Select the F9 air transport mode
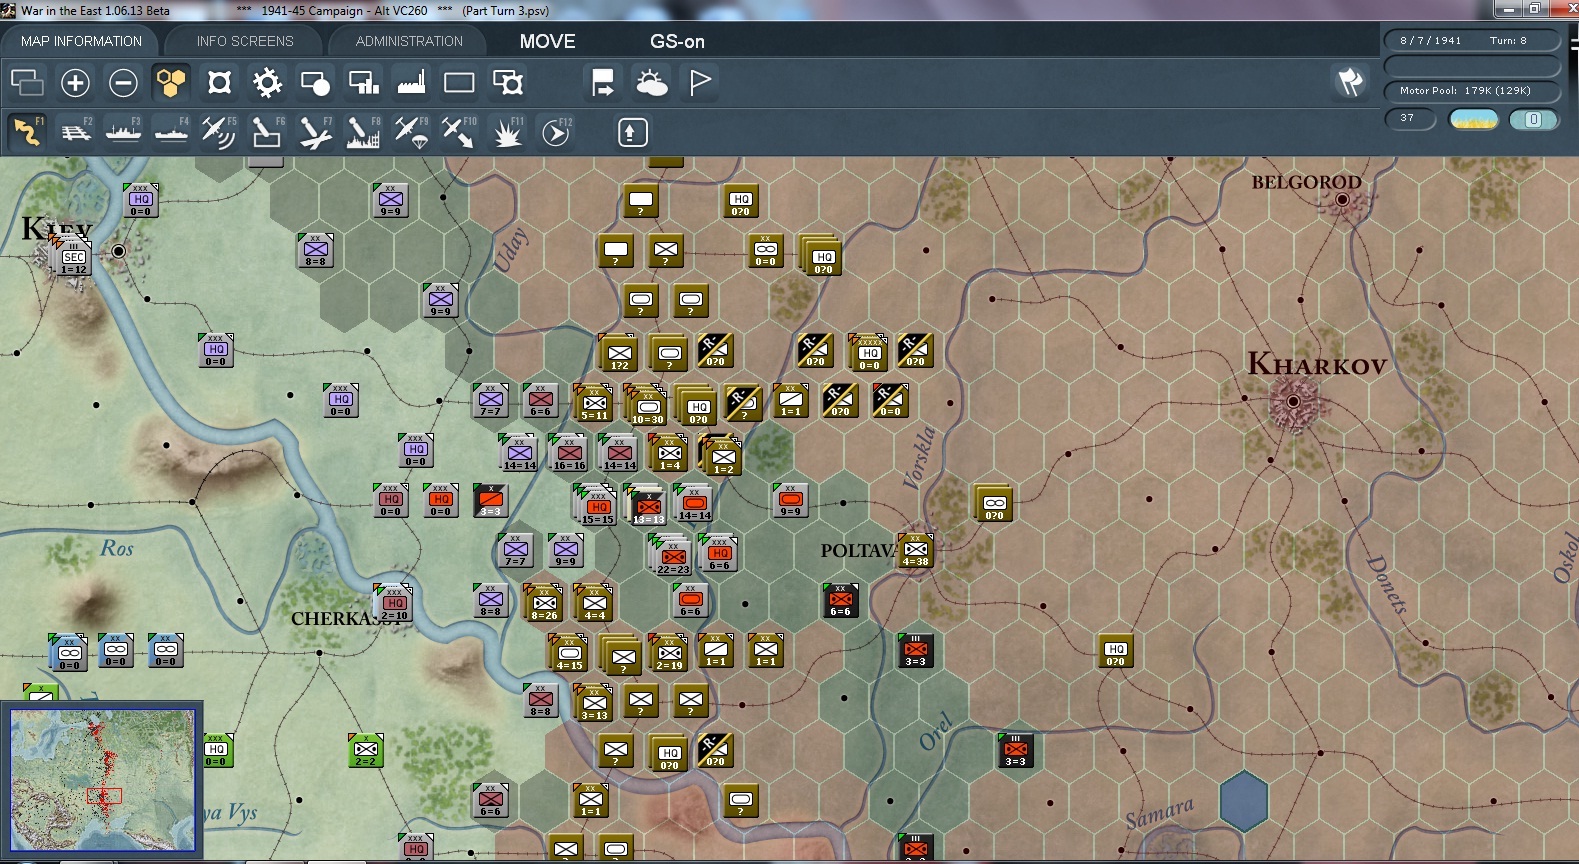This screenshot has width=1579, height=864. coord(411,132)
